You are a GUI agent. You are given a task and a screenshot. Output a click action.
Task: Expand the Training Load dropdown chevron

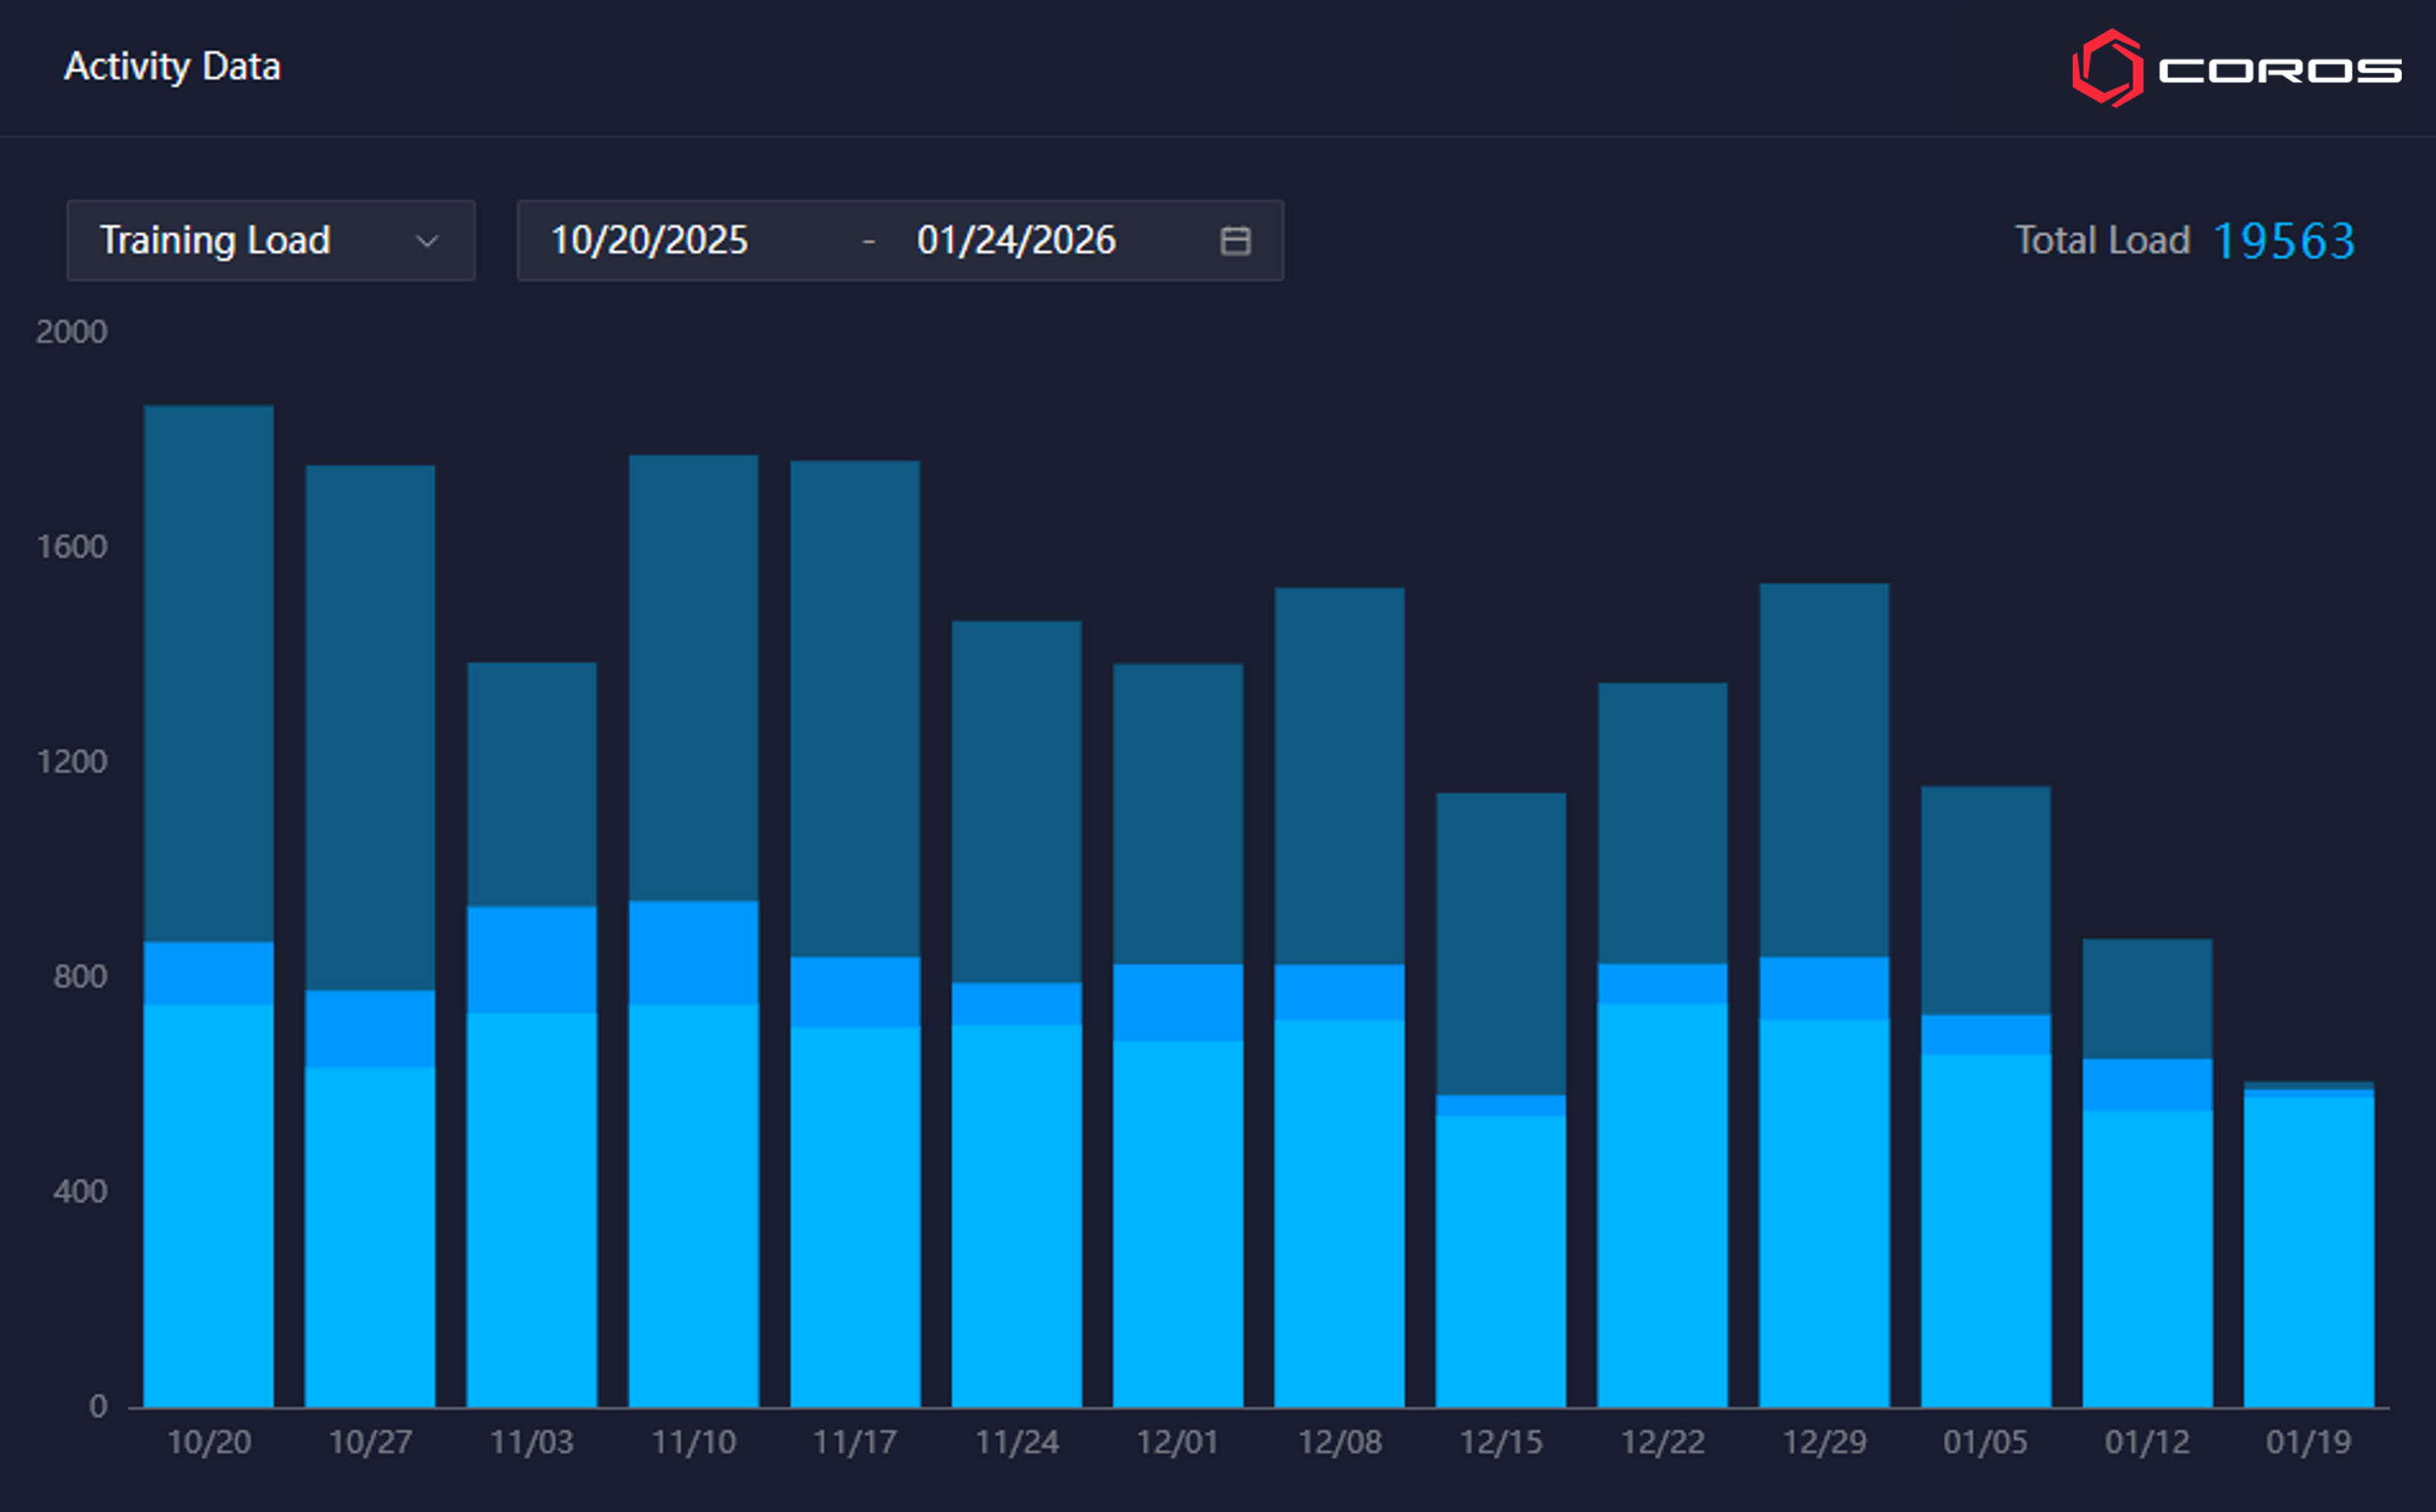[x=427, y=241]
